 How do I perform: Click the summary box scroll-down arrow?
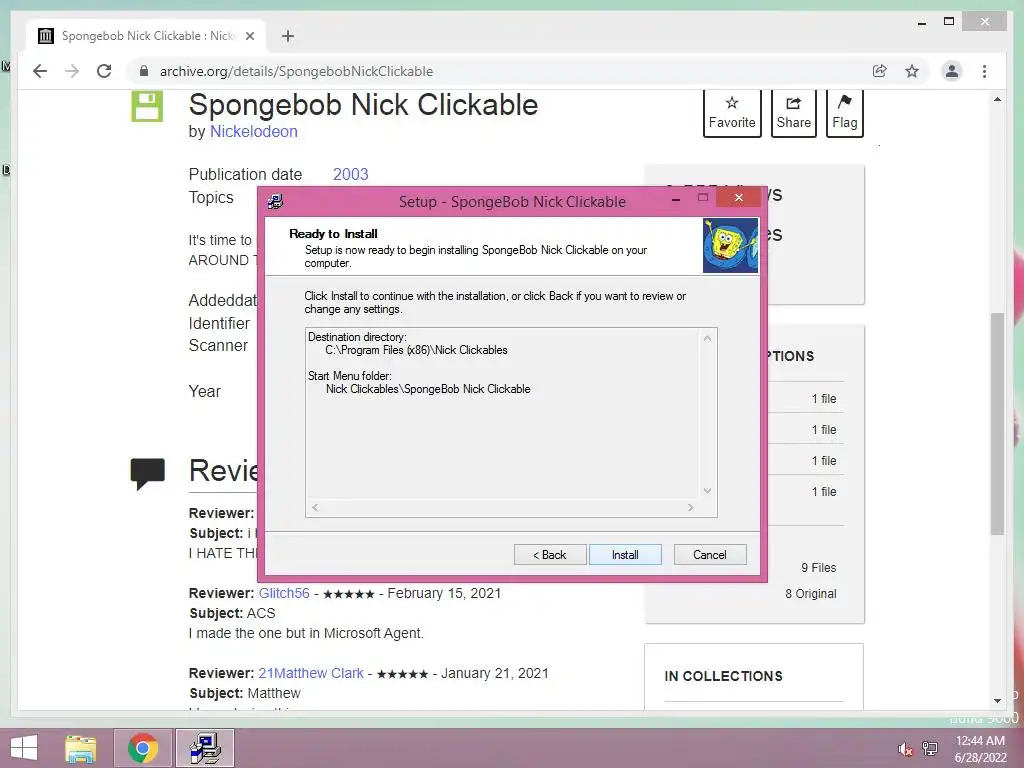coord(707,490)
